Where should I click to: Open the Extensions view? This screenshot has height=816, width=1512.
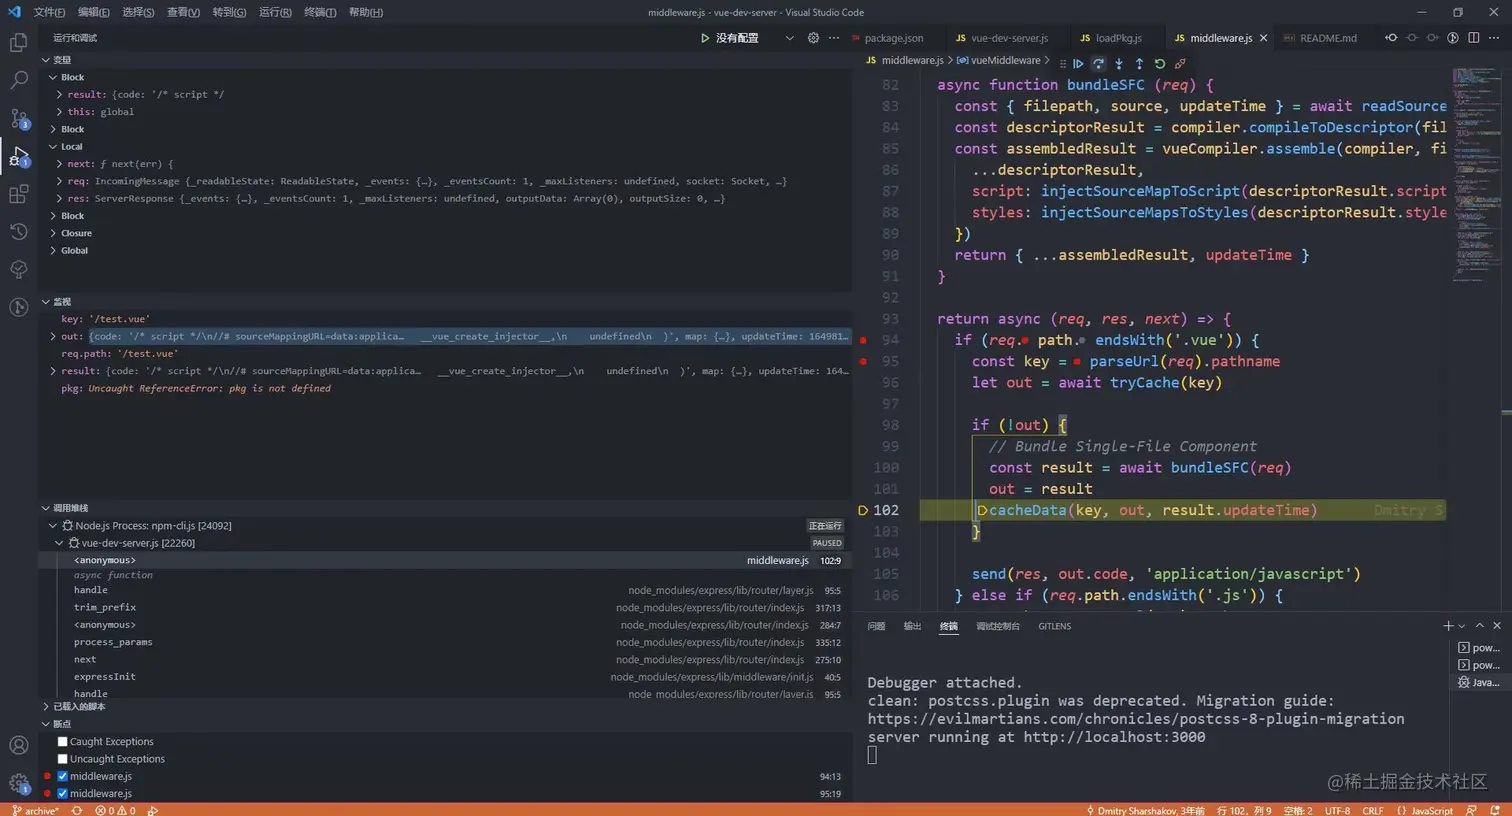(x=18, y=194)
